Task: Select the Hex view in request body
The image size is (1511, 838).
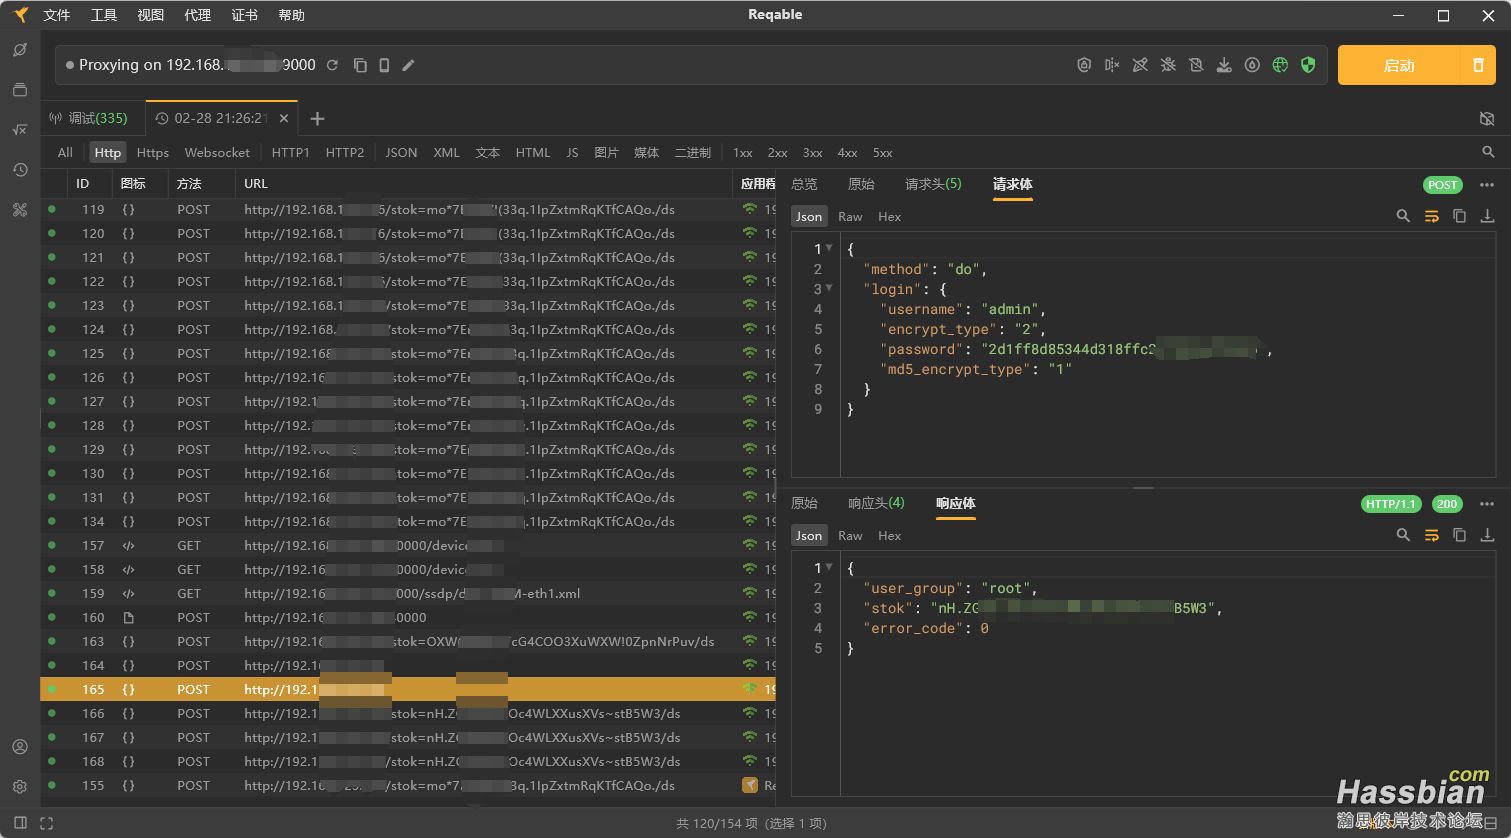Action: click(889, 216)
